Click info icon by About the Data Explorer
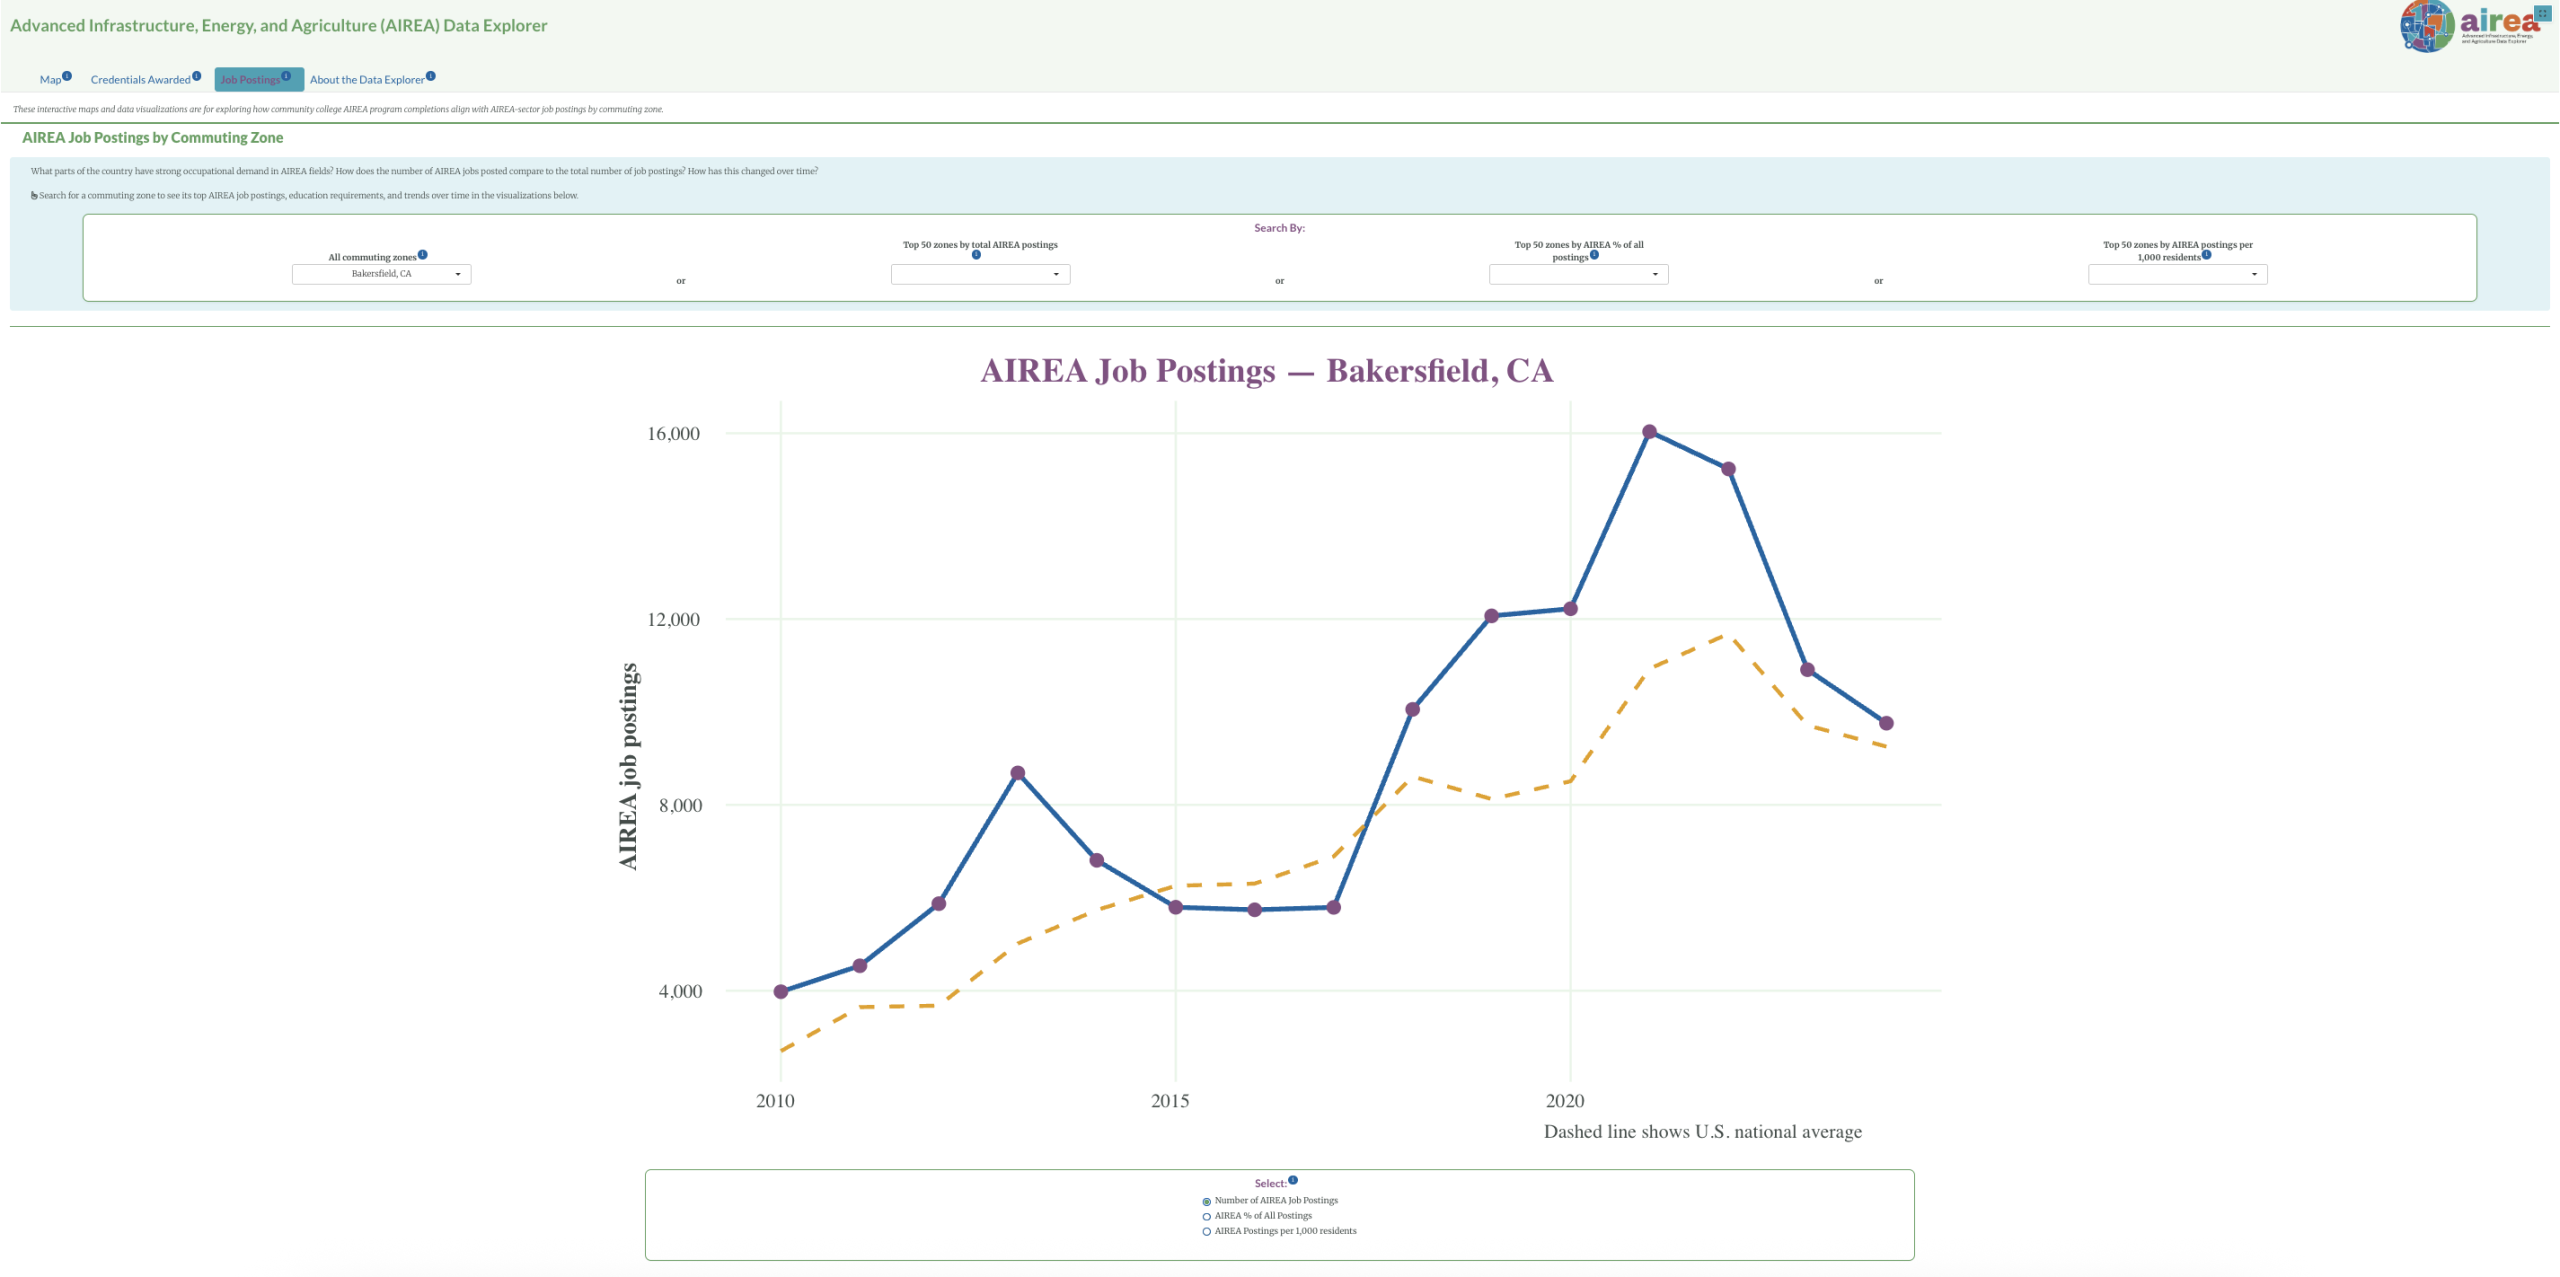2560x1277 pixels. [431, 76]
